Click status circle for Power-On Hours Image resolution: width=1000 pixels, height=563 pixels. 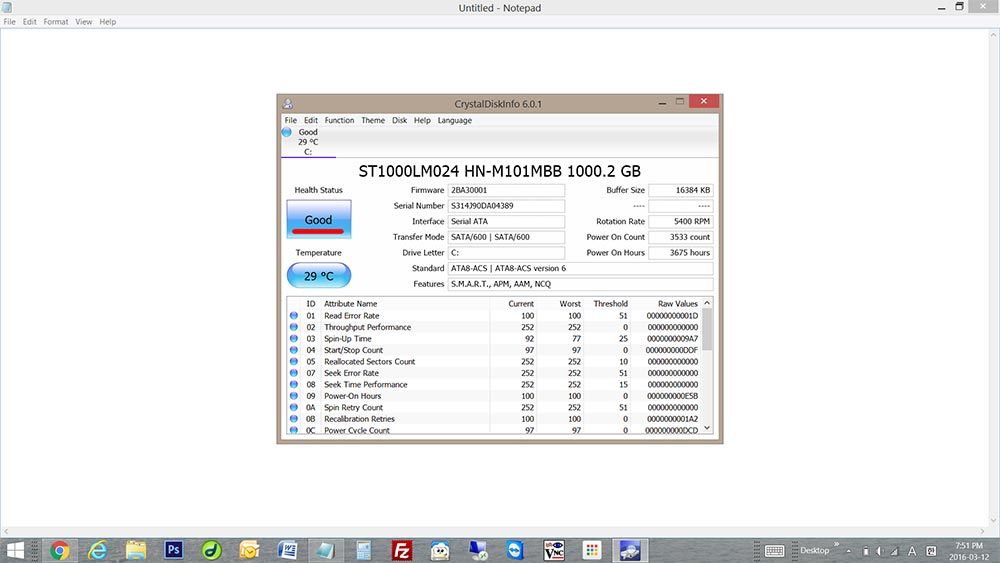tap(294, 396)
